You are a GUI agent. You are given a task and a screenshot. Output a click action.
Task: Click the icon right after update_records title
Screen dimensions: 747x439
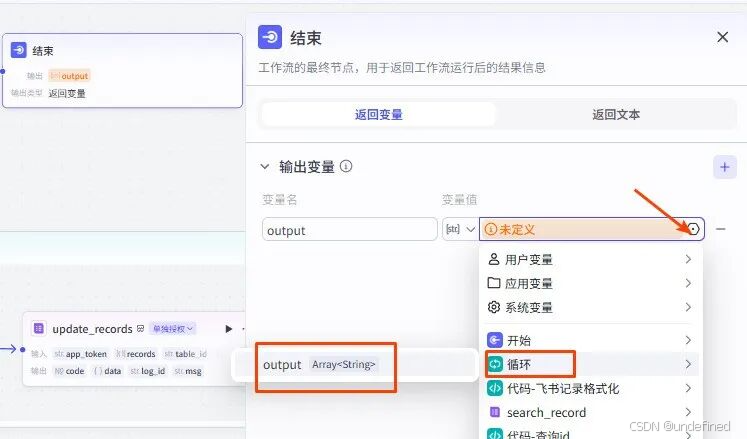click(141, 328)
